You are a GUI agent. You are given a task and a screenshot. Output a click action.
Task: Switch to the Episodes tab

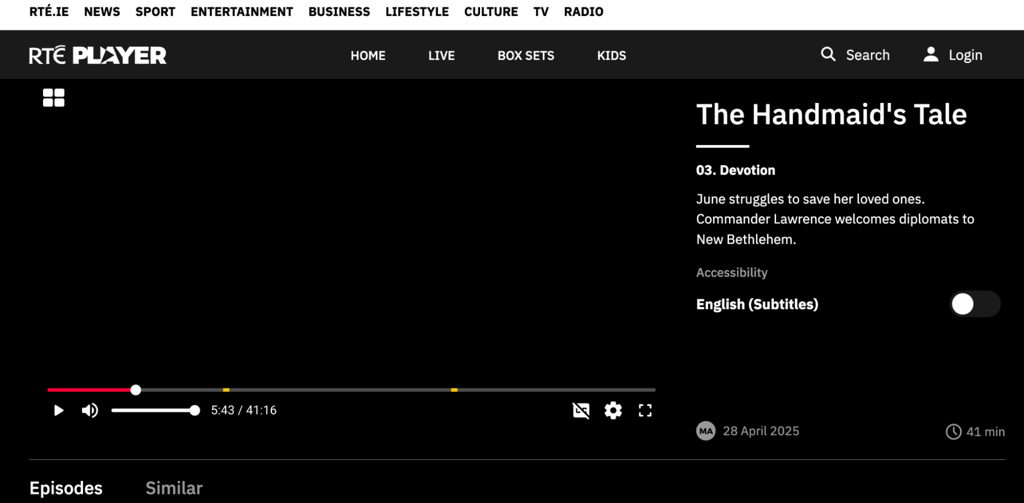point(66,489)
